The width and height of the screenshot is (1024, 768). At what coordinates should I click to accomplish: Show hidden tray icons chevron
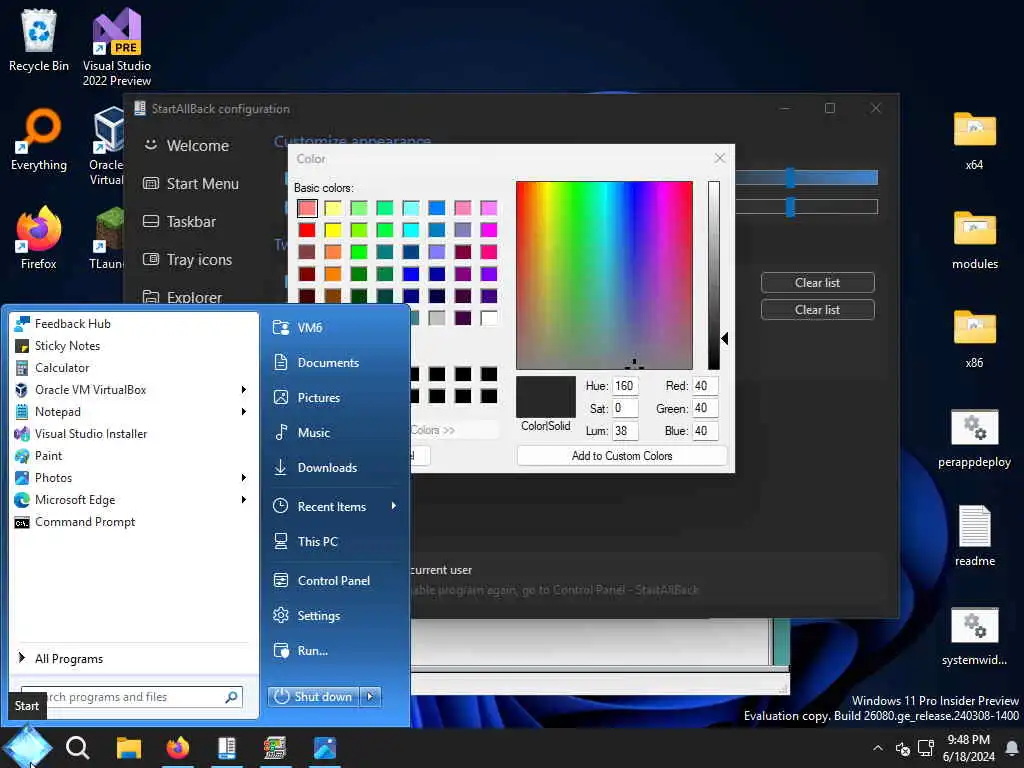click(x=878, y=748)
